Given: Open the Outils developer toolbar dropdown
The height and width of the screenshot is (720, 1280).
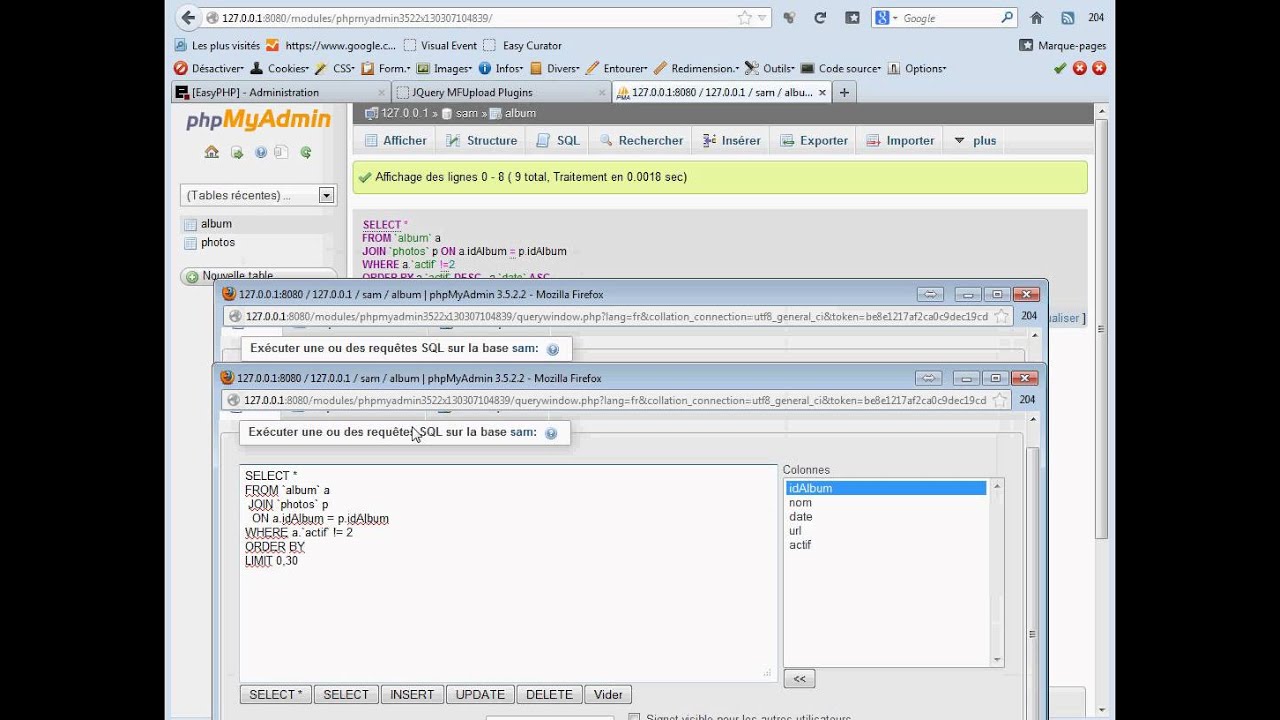Looking at the screenshot, I should [770, 68].
